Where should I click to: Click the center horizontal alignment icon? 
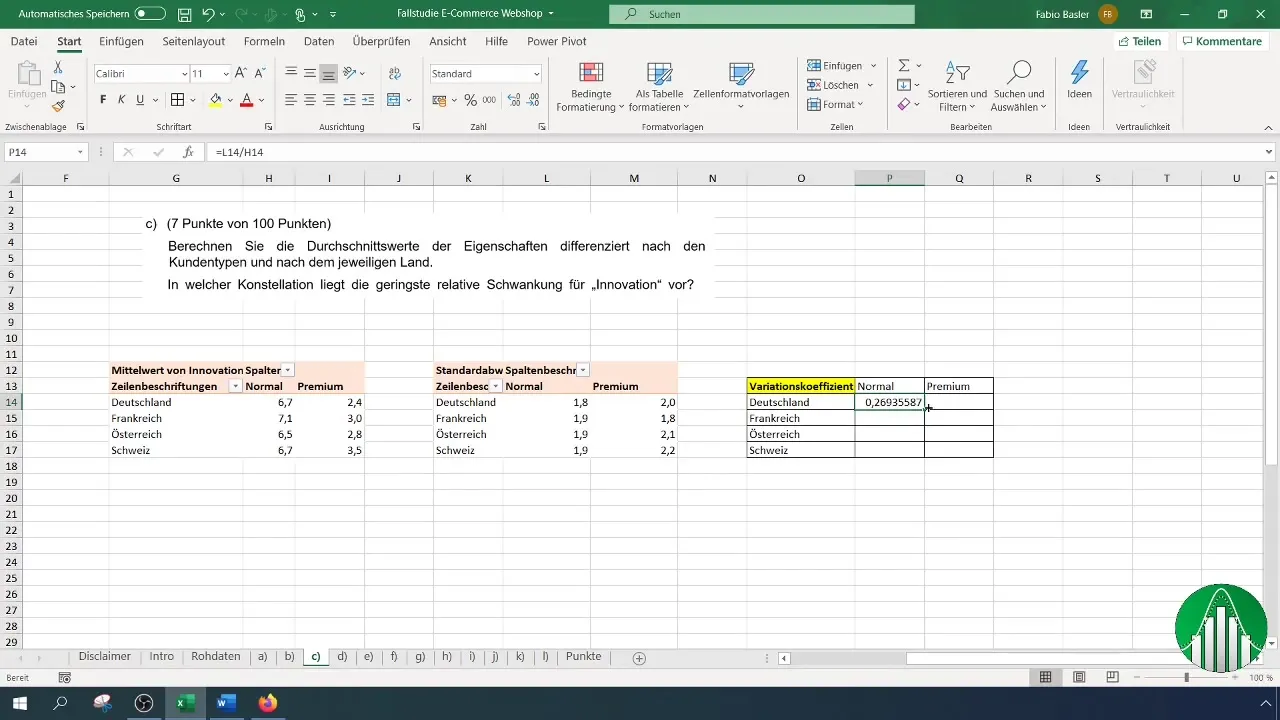(310, 100)
